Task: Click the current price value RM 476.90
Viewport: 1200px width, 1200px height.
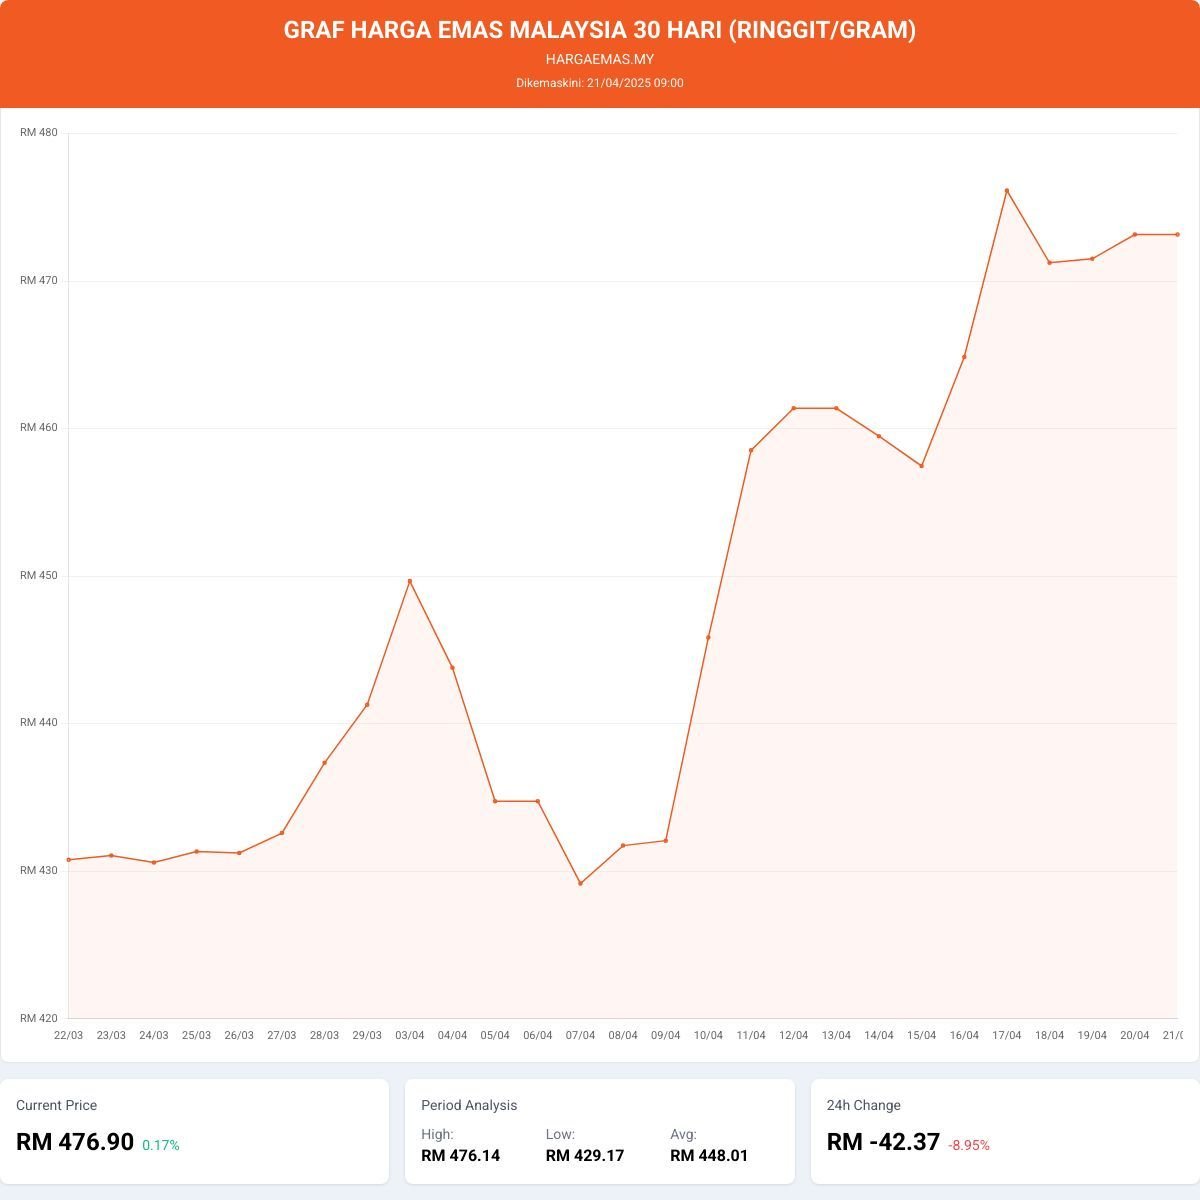Action: (x=75, y=1141)
